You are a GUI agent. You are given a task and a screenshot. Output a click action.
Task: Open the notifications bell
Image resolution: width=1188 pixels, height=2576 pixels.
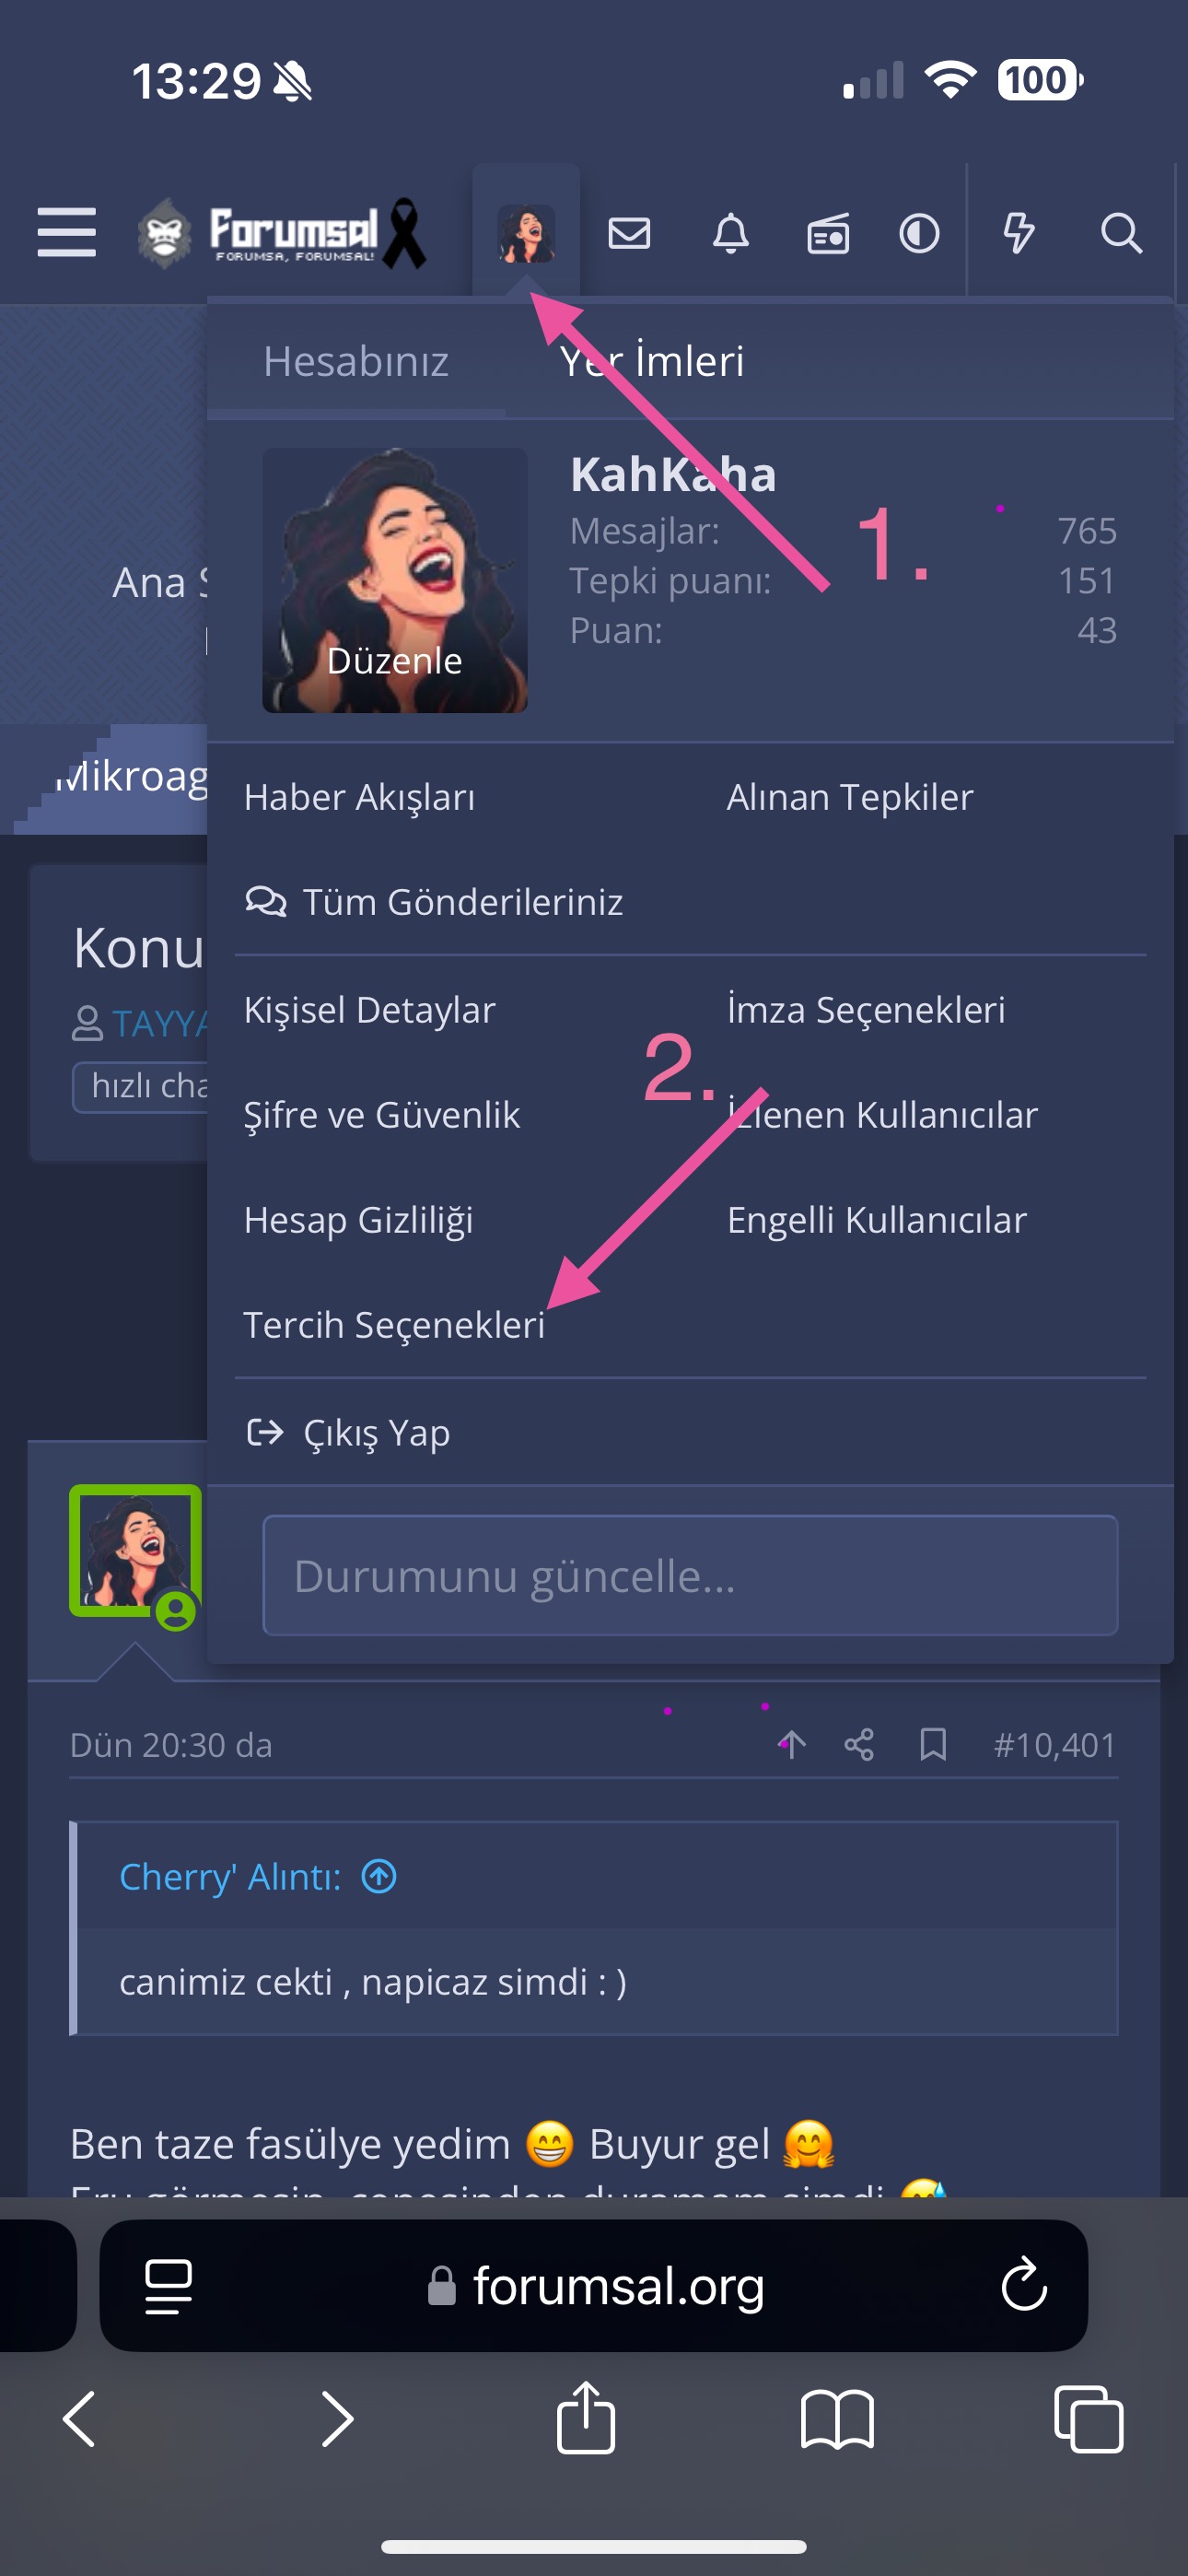point(730,233)
